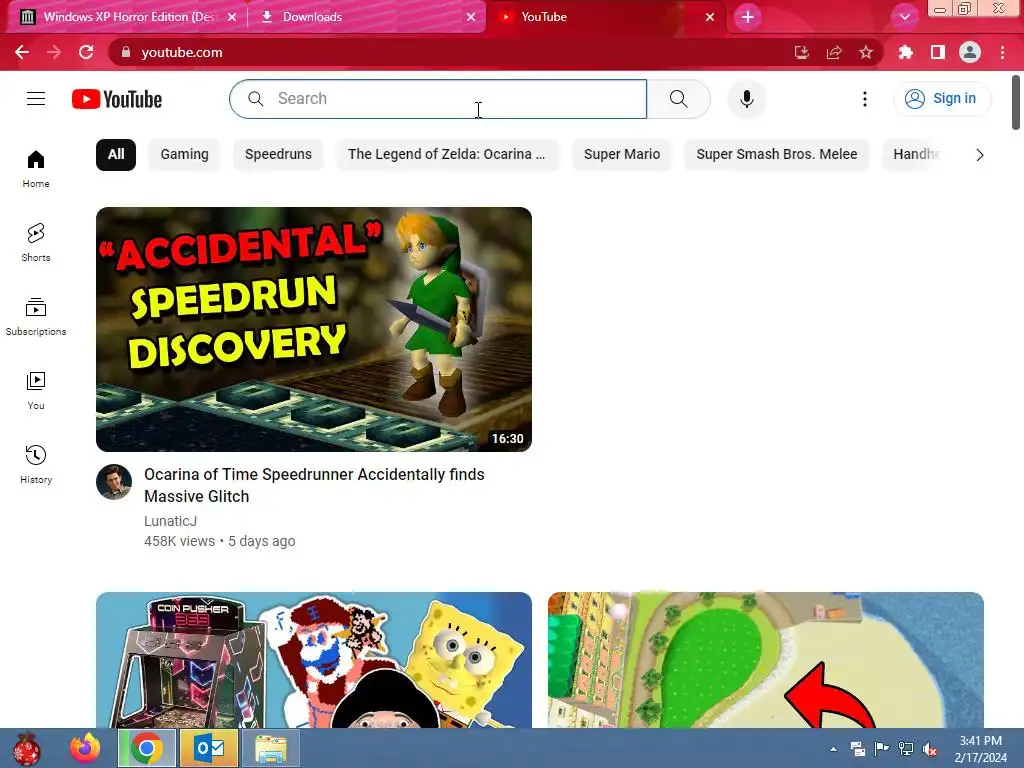Toggle the Chrome side panel
Viewport: 1024px width, 768px height.
point(938,52)
